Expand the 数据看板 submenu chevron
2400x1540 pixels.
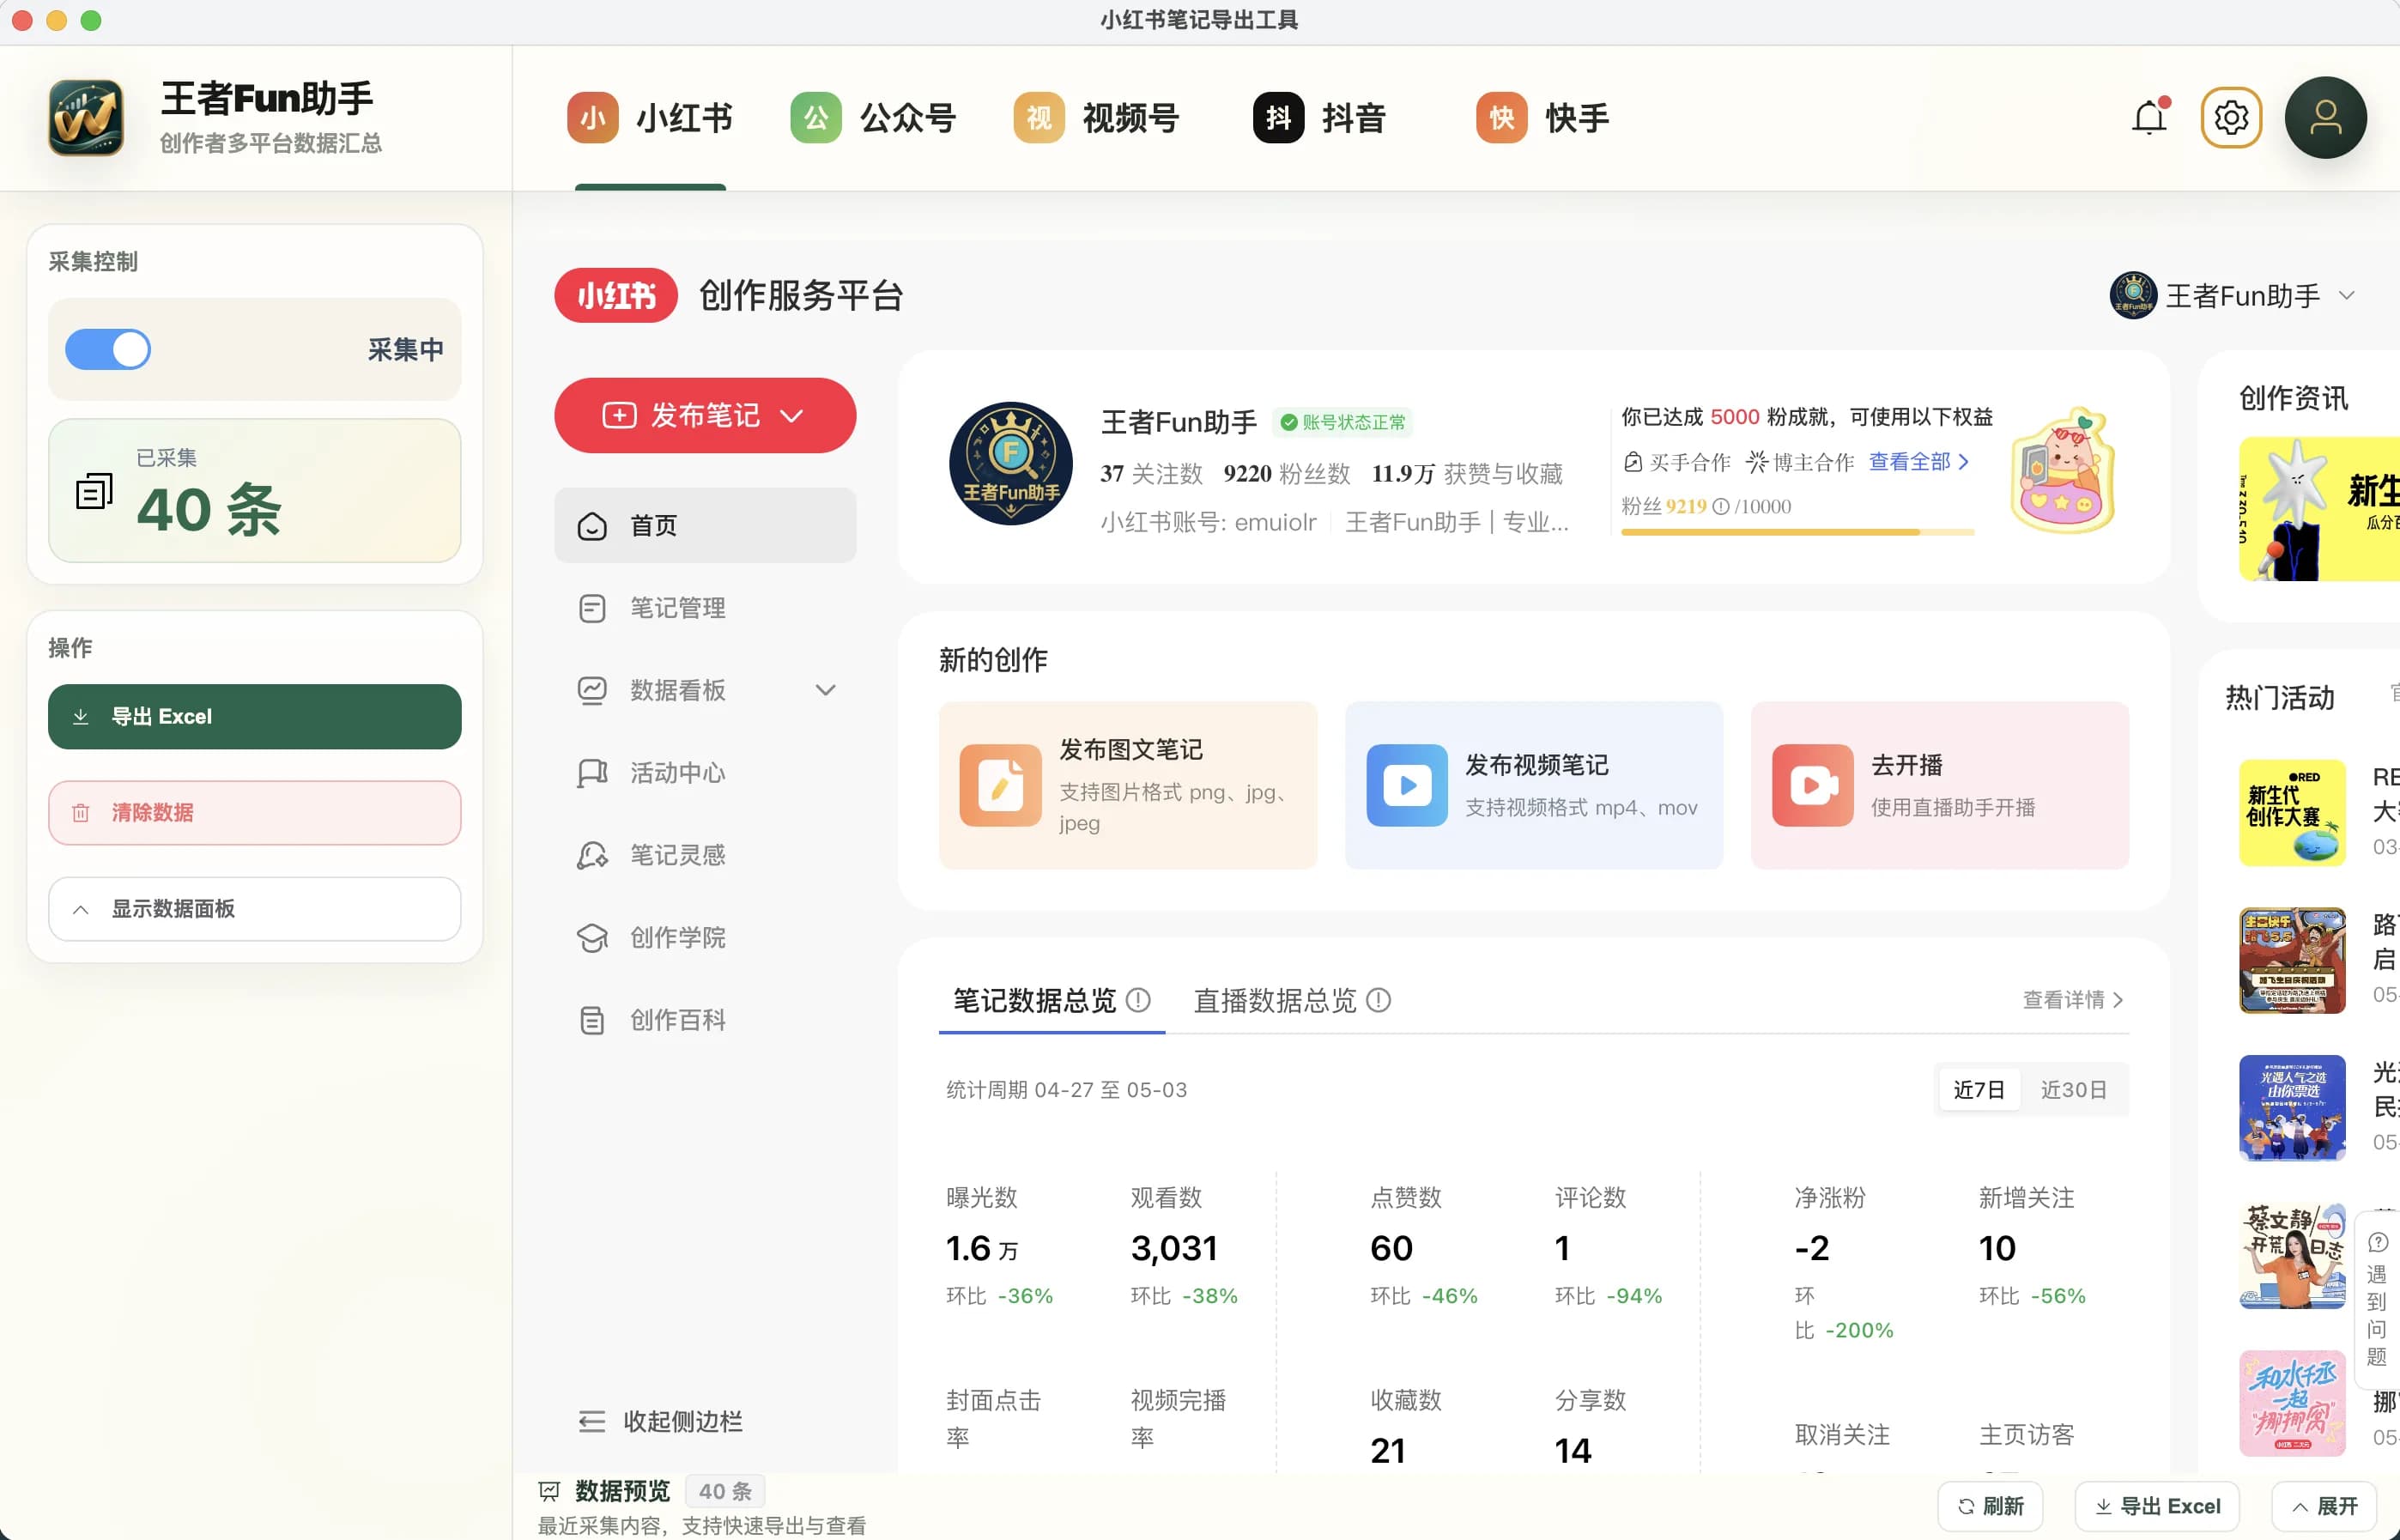pyautogui.click(x=825, y=690)
